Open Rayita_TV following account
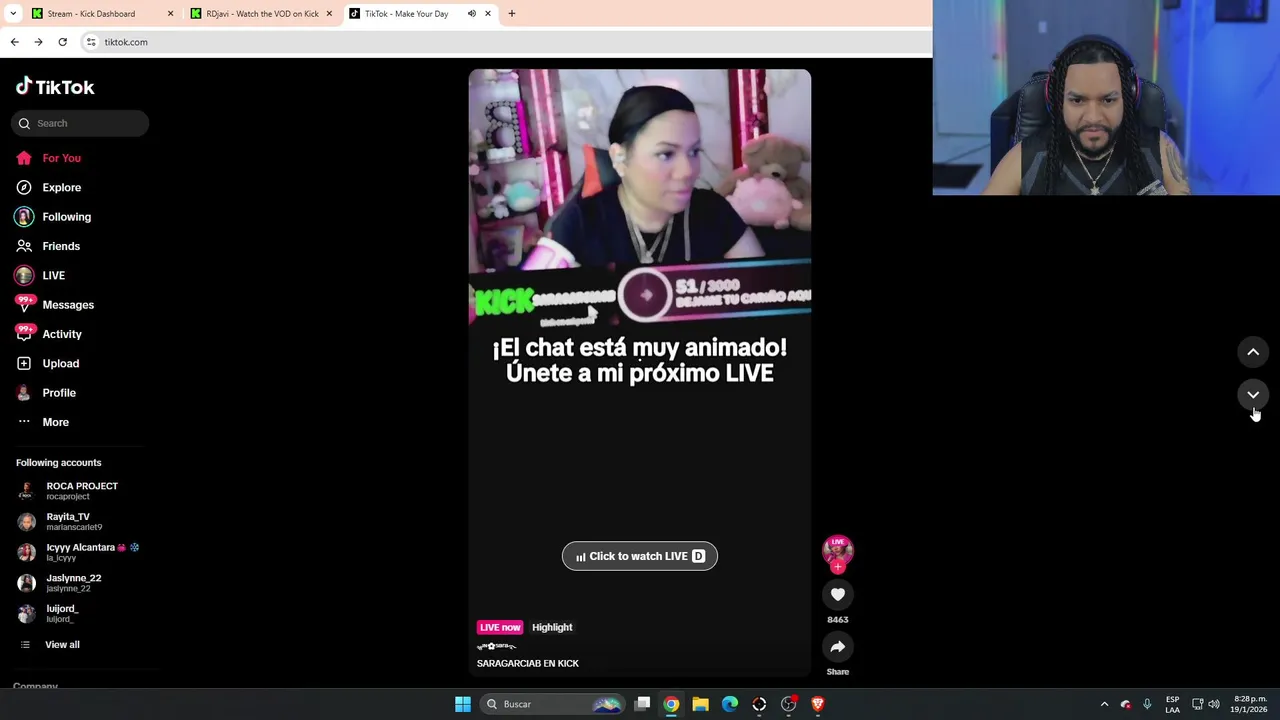 pos(60,522)
